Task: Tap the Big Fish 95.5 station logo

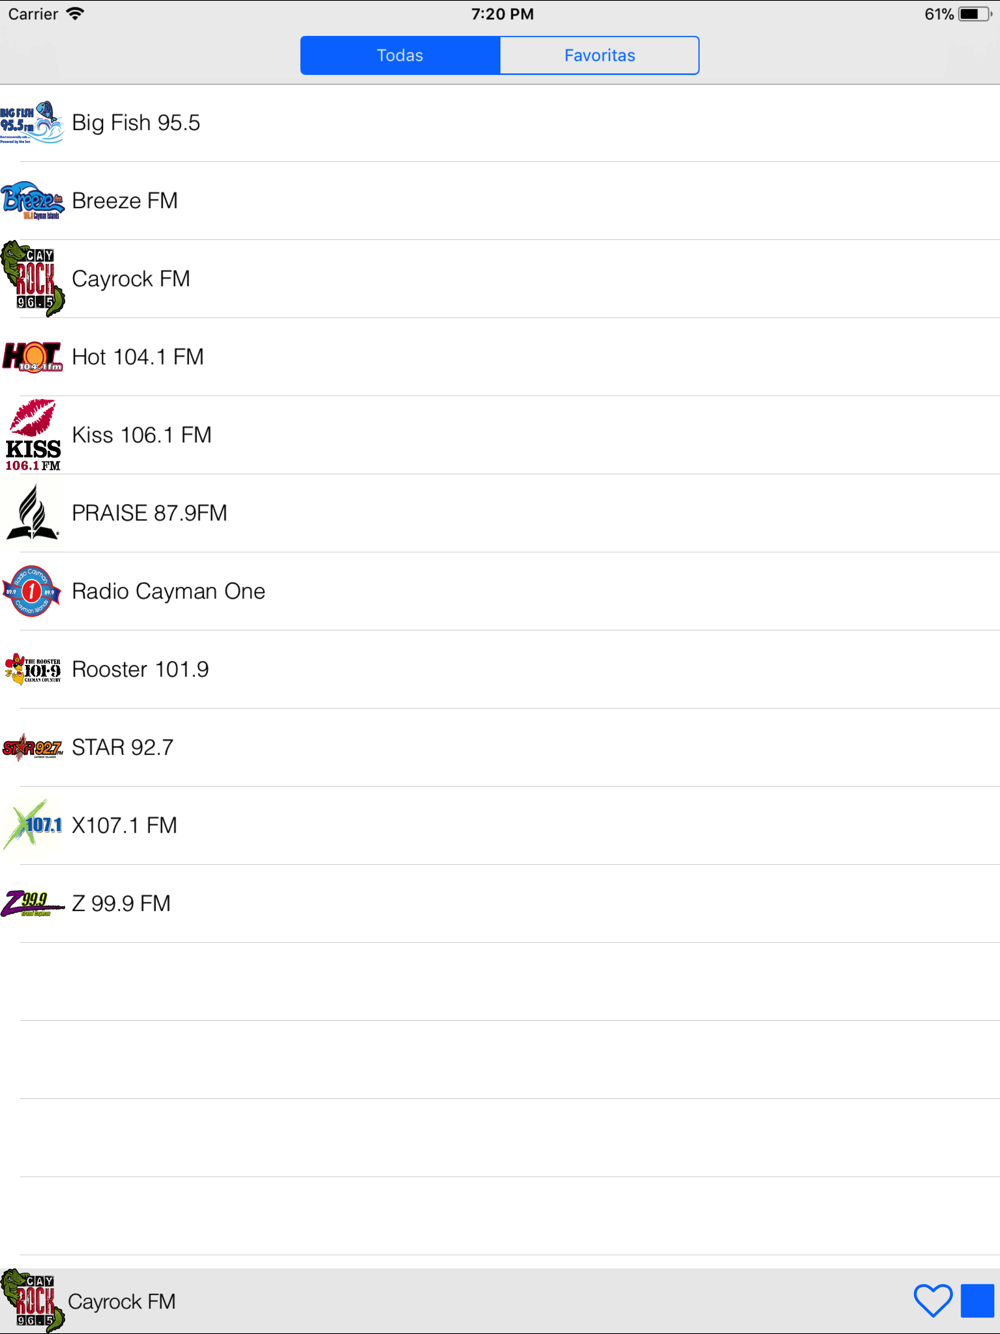Action: point(32,123)
